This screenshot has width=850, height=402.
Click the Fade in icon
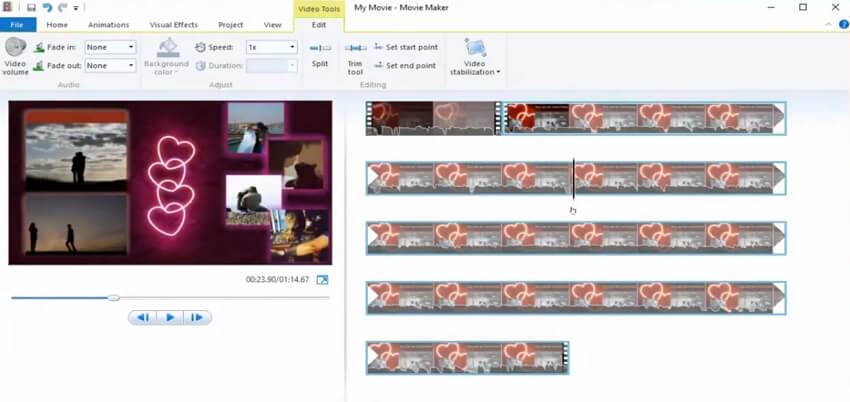39,48
